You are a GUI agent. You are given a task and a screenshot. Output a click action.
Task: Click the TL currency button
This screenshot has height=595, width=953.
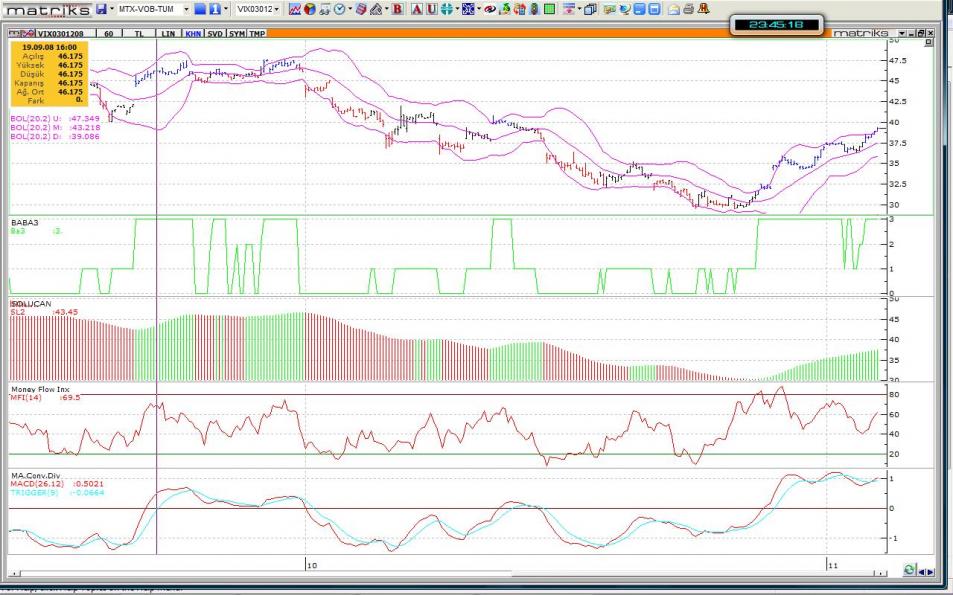pyautogui.click(x=139, y=33)
